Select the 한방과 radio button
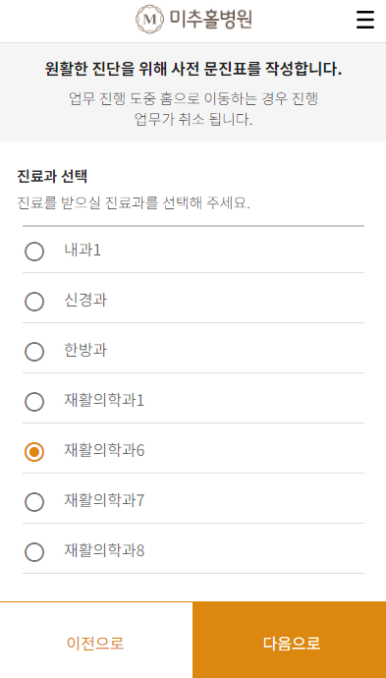386x678 pixels. tap(34, 352)
